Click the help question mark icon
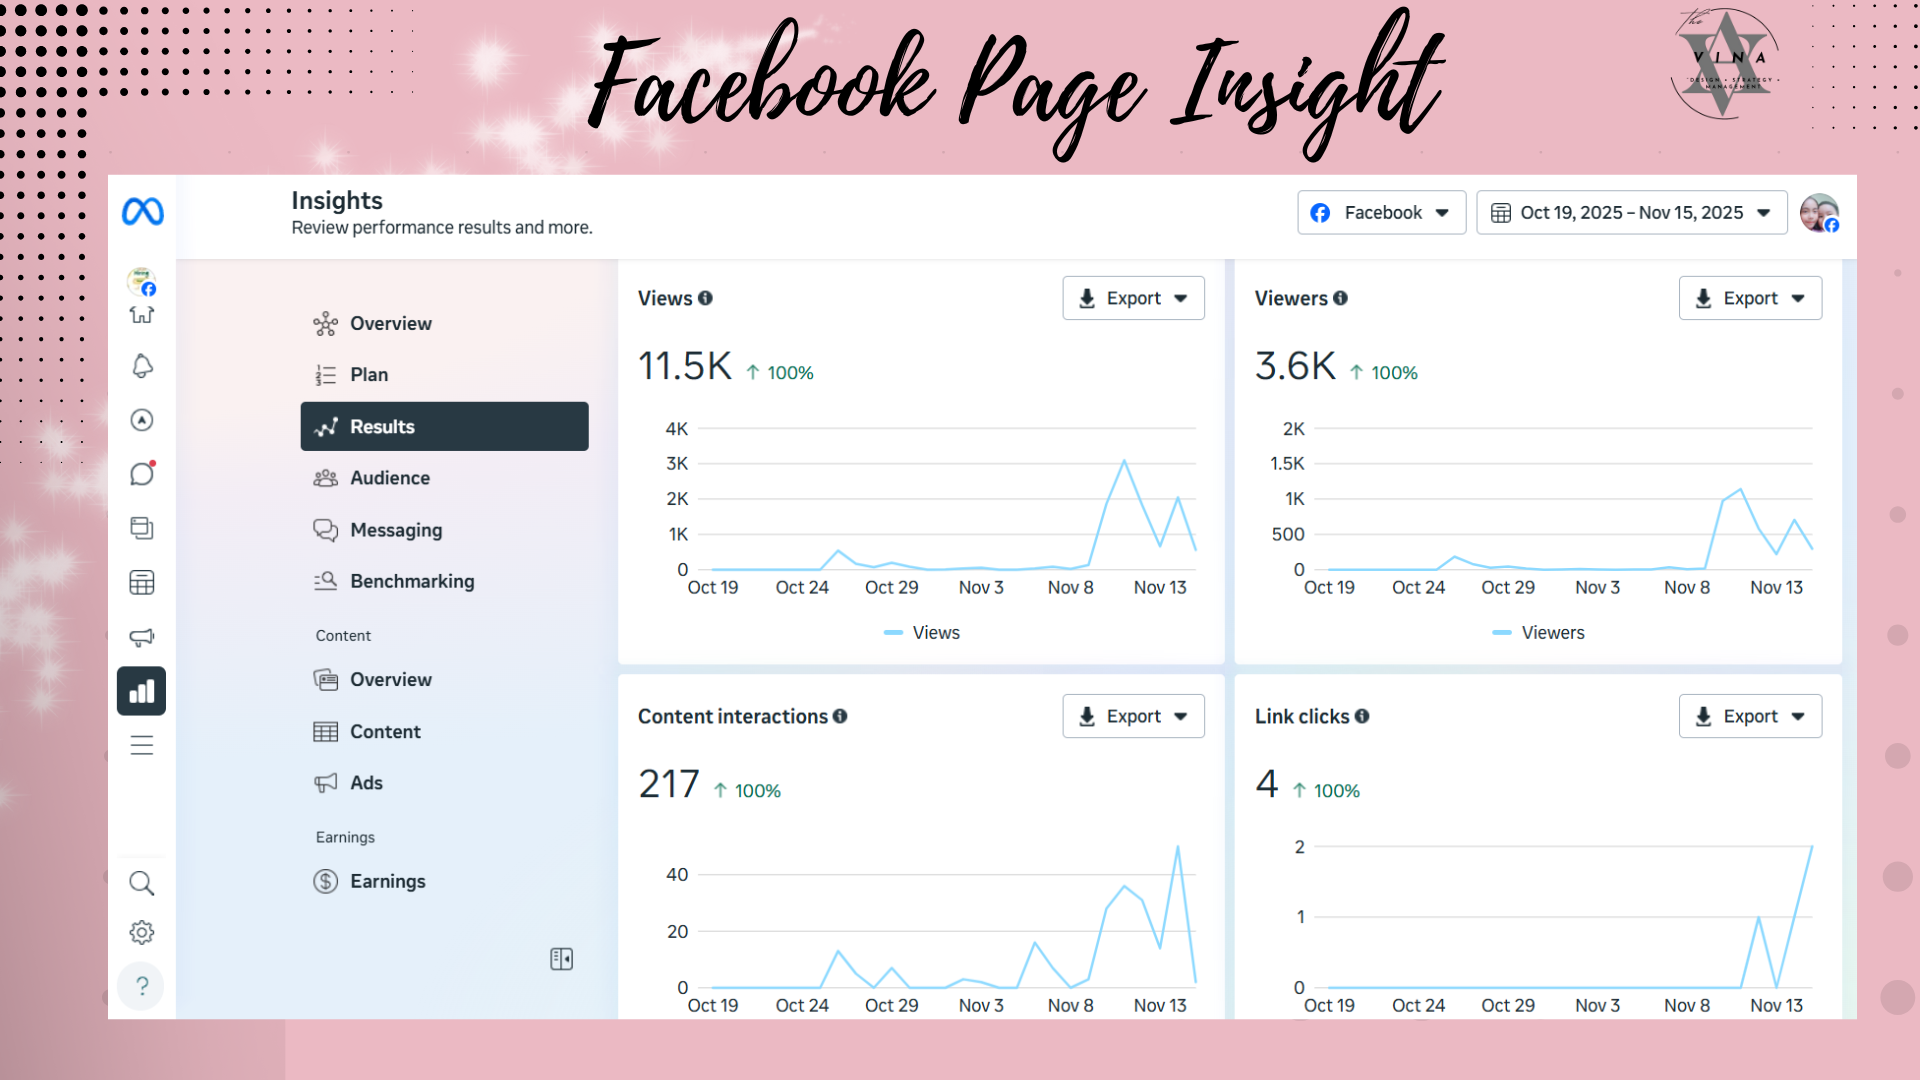This screenshot has height=1080, width=1920. click(x=142, y=986)
